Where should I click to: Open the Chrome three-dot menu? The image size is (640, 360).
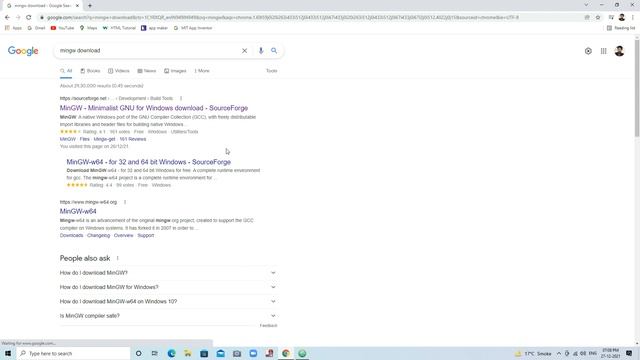click(x=633, y=18)
